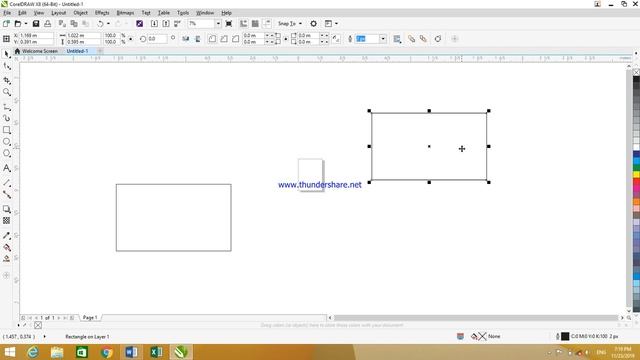Click the Mirror horizontally button
The width and height of the screenshot is (640, 360).
[186, 39]
